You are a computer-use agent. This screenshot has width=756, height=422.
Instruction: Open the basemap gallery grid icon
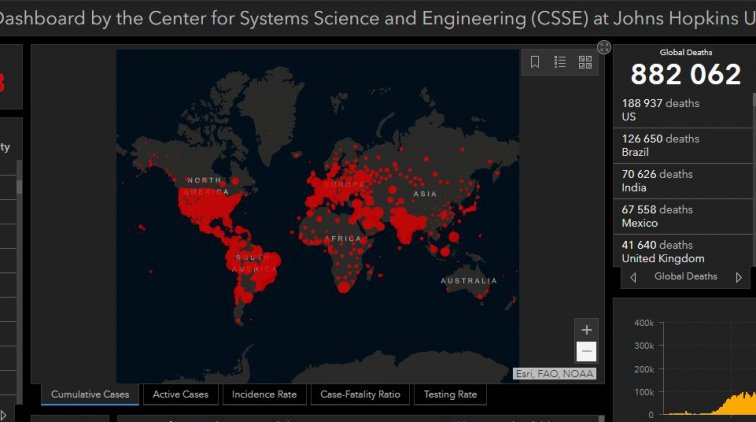click(585, 62)
